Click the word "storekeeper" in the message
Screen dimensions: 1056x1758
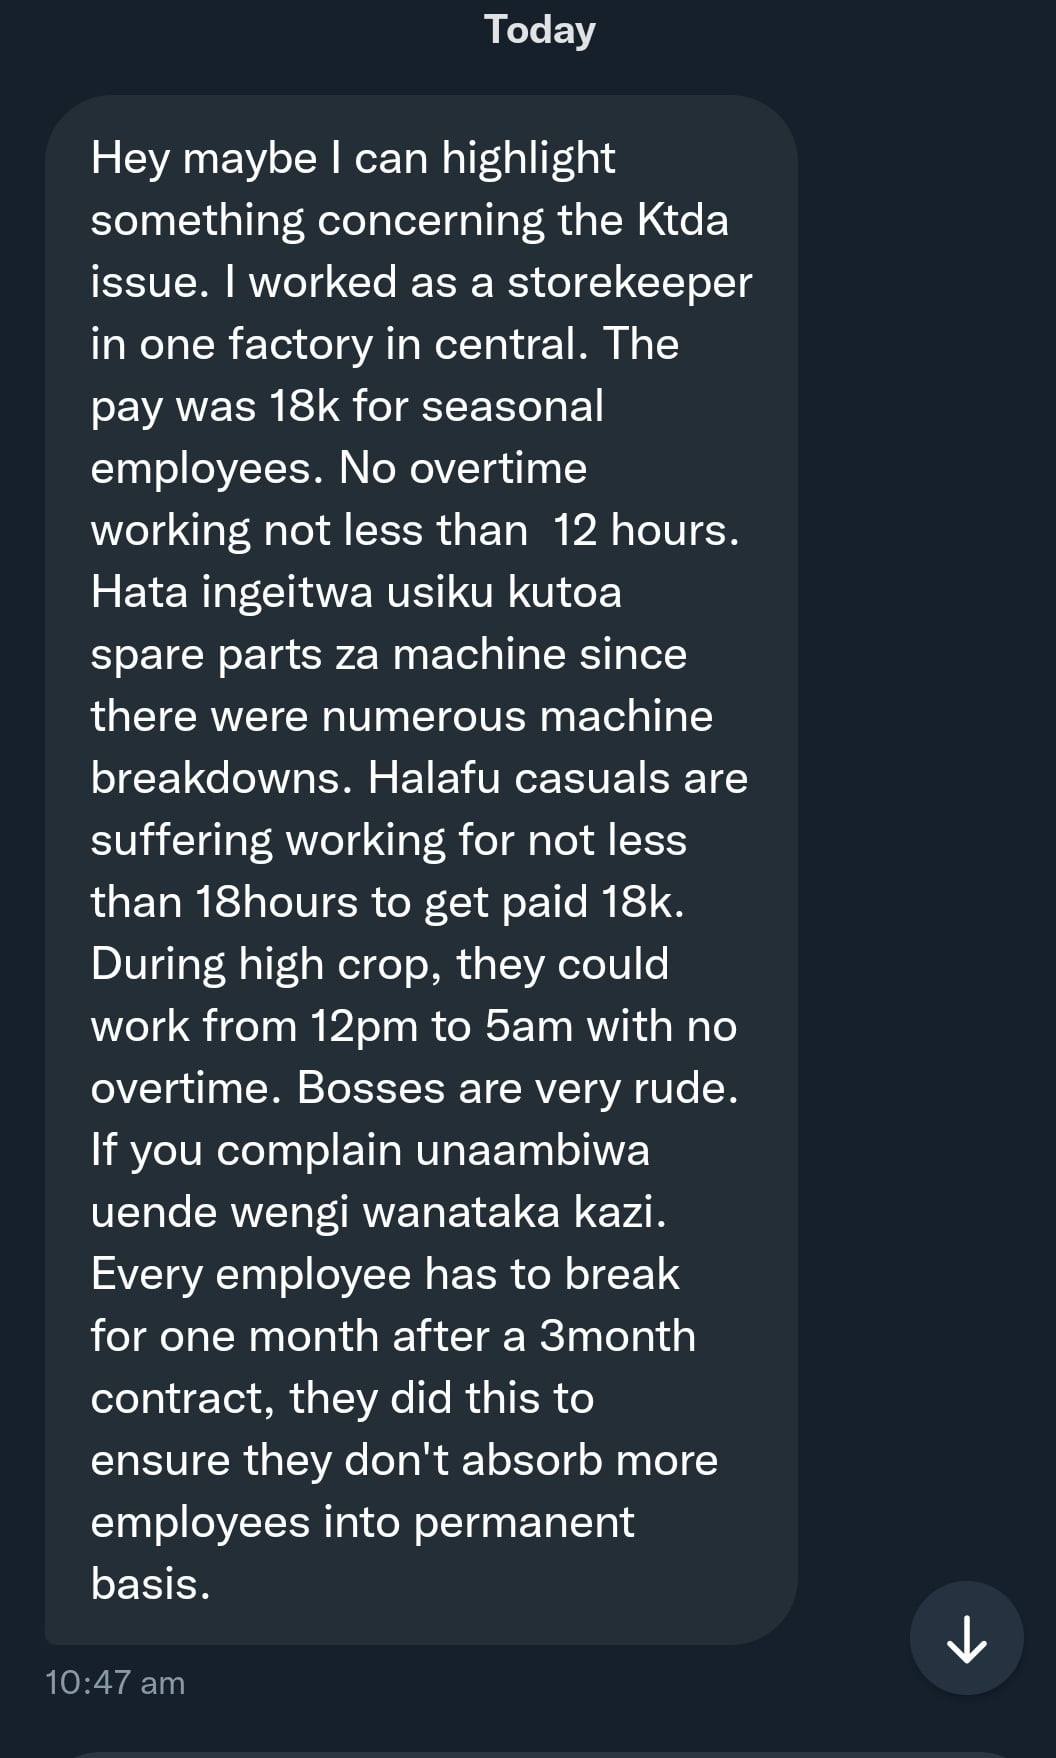(x=629, y=282)
